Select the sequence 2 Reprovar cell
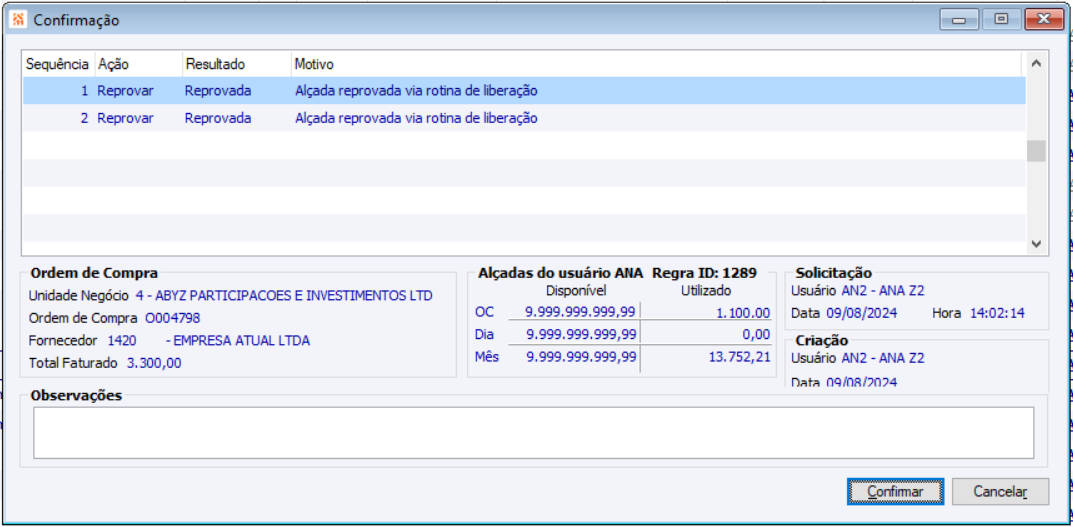The height and width of the screenshot is (527, 1073). [x=126, y=118]
